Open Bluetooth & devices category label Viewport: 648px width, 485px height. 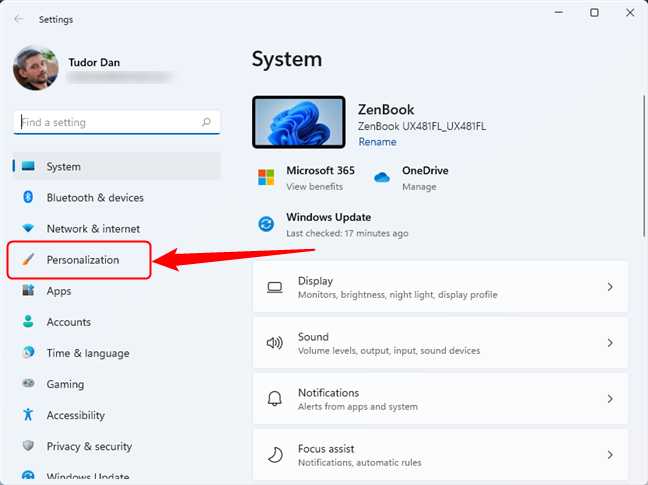(95, 197)
